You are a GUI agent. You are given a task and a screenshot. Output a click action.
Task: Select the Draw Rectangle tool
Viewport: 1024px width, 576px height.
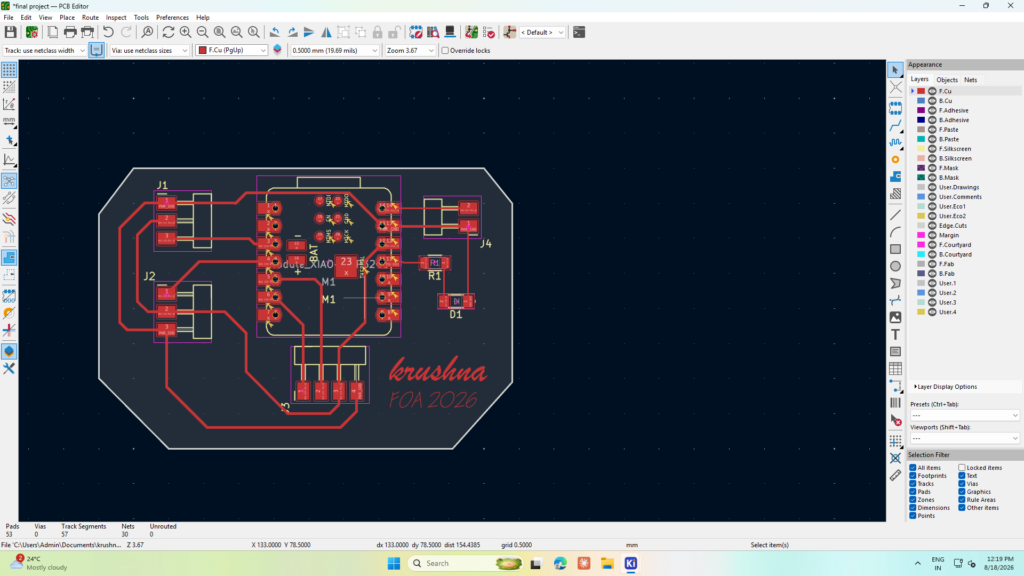[x=895, y=249]
